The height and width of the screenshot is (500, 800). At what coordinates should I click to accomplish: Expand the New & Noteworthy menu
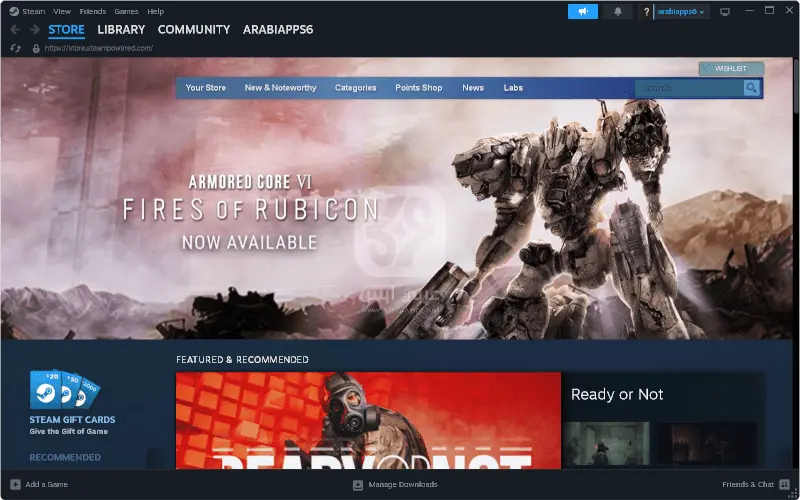tap(280, 88)
